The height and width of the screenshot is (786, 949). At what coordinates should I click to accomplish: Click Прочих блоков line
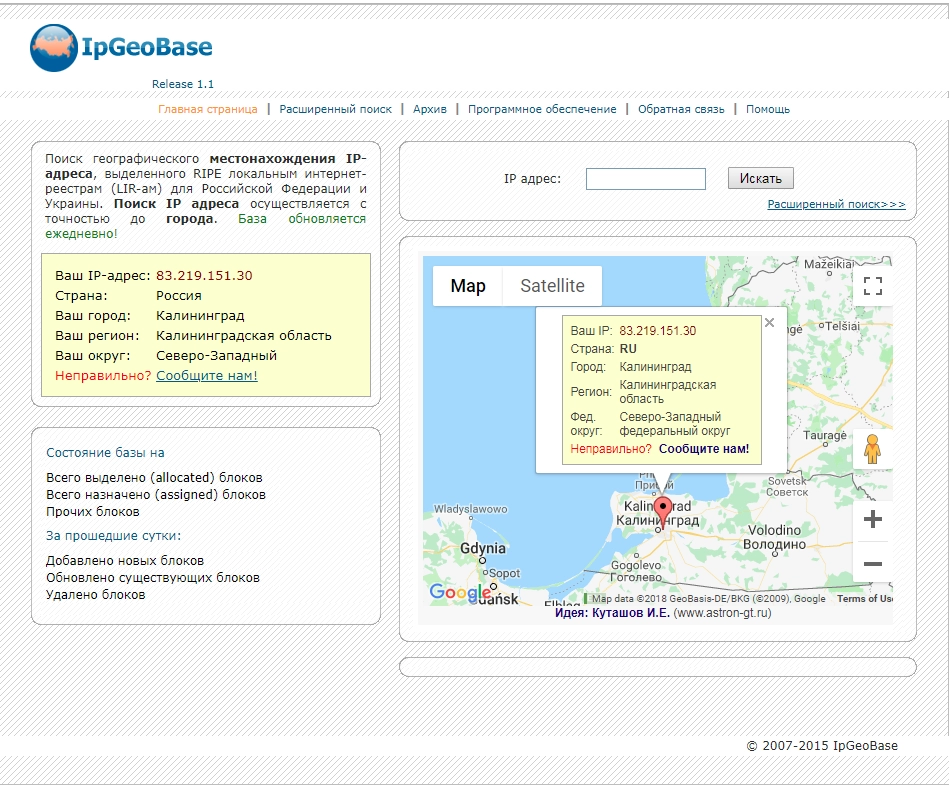93,512
